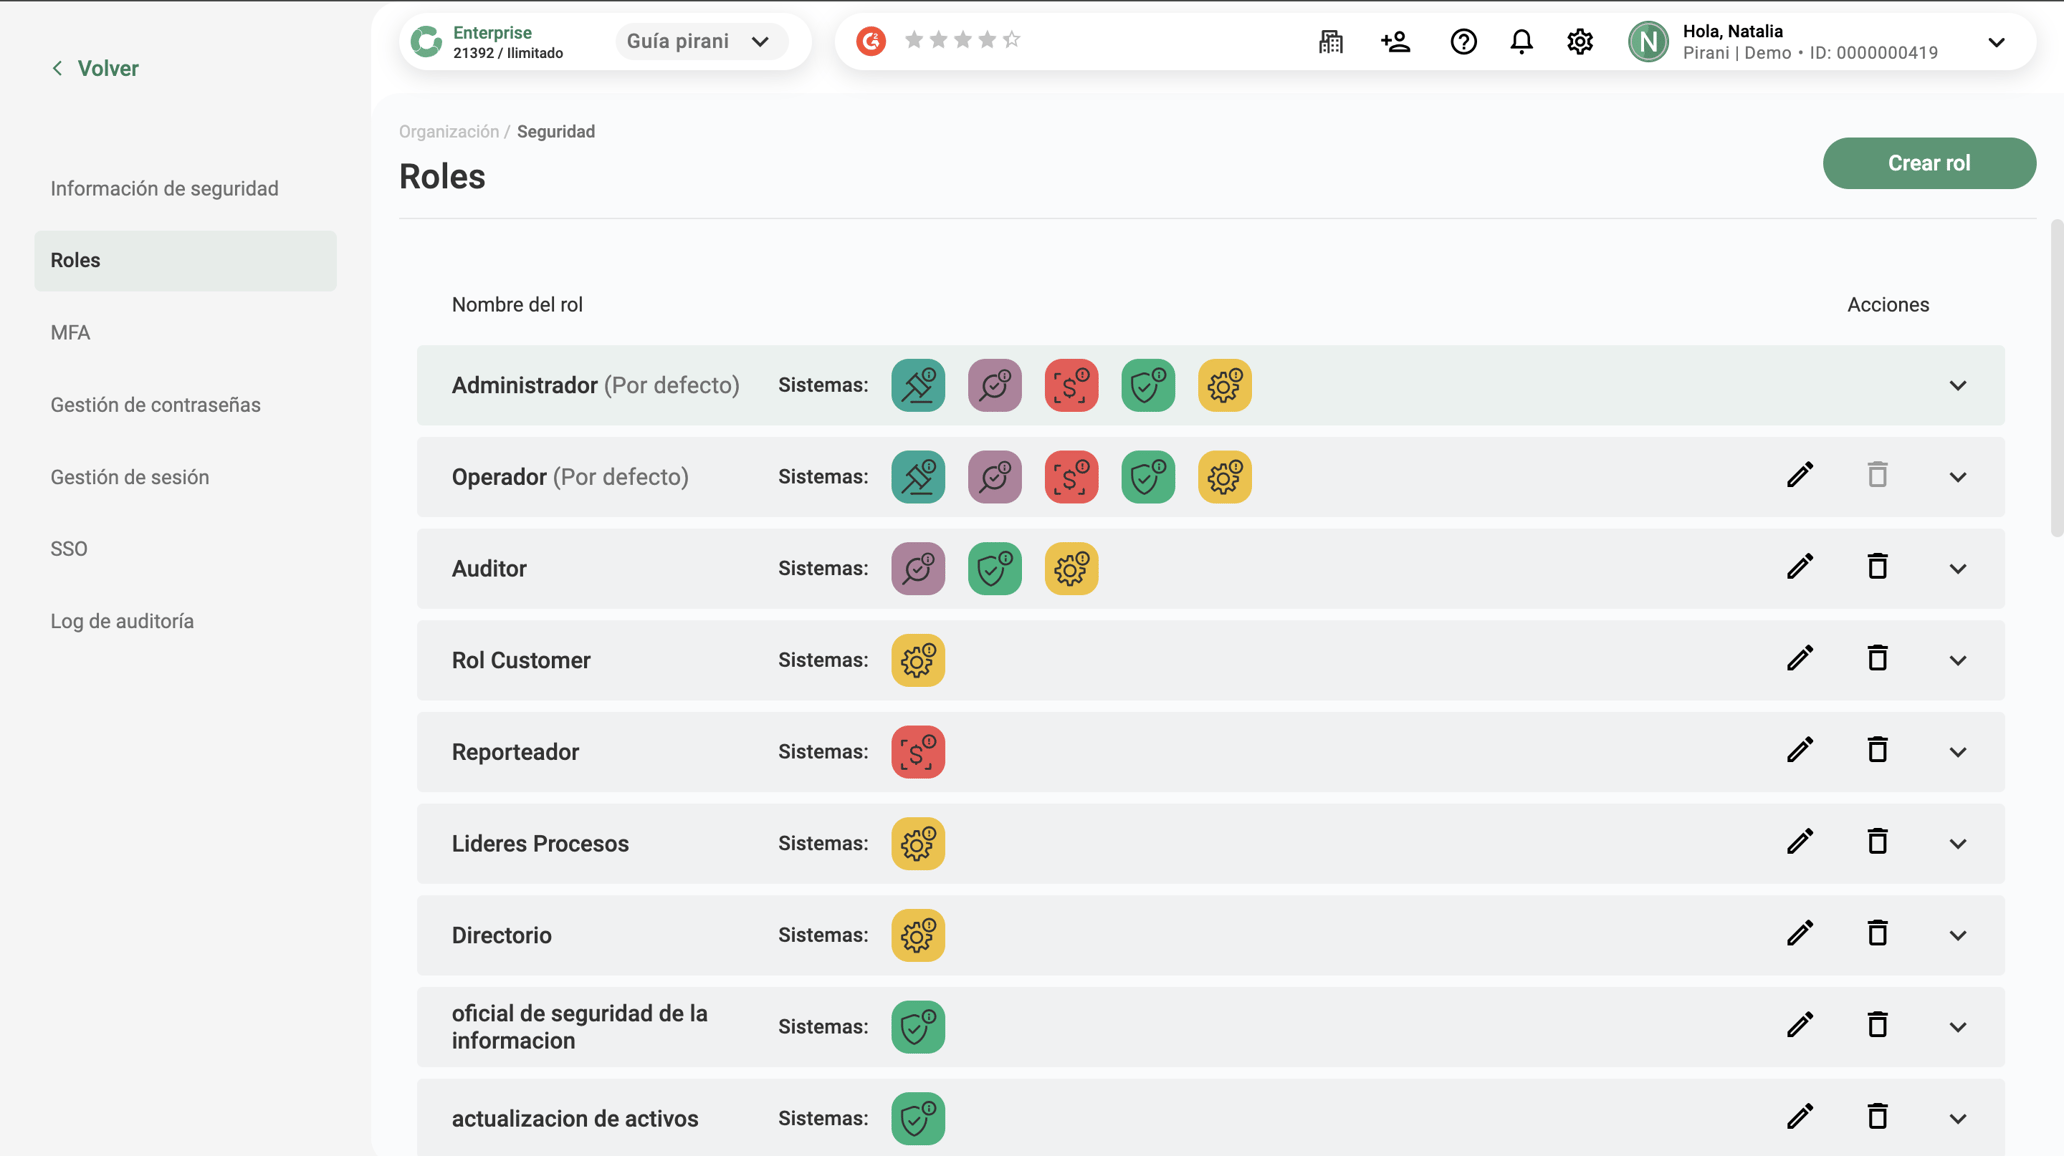This screenshot has width=2064, height=1156.
Task: Open the user profile dropdown arrow
Action: pyautogui.click(x=1996, y=42)
